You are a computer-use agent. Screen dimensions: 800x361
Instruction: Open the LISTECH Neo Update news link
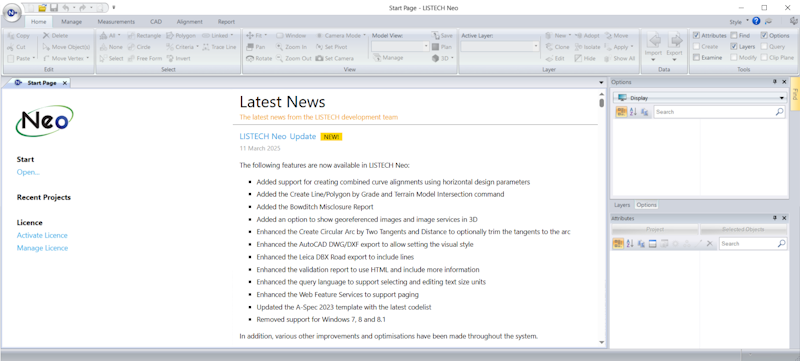[x=278, y=136]
